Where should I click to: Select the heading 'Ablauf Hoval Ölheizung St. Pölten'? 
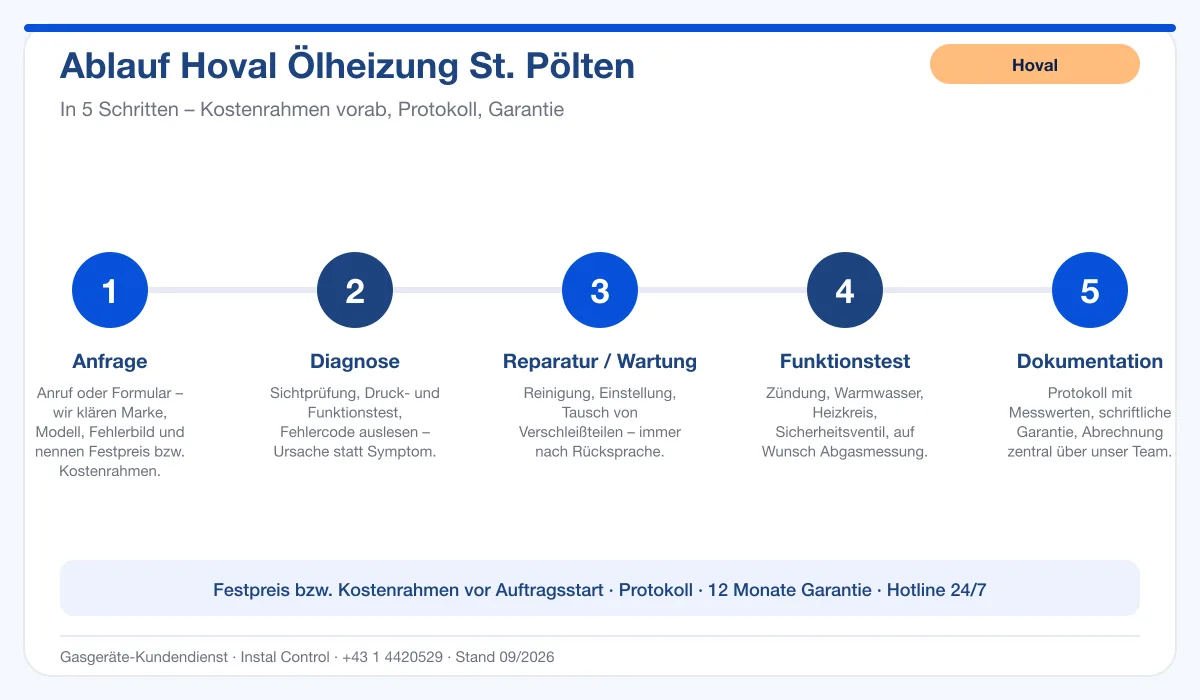pyautogui.click(x=347, y=66)
